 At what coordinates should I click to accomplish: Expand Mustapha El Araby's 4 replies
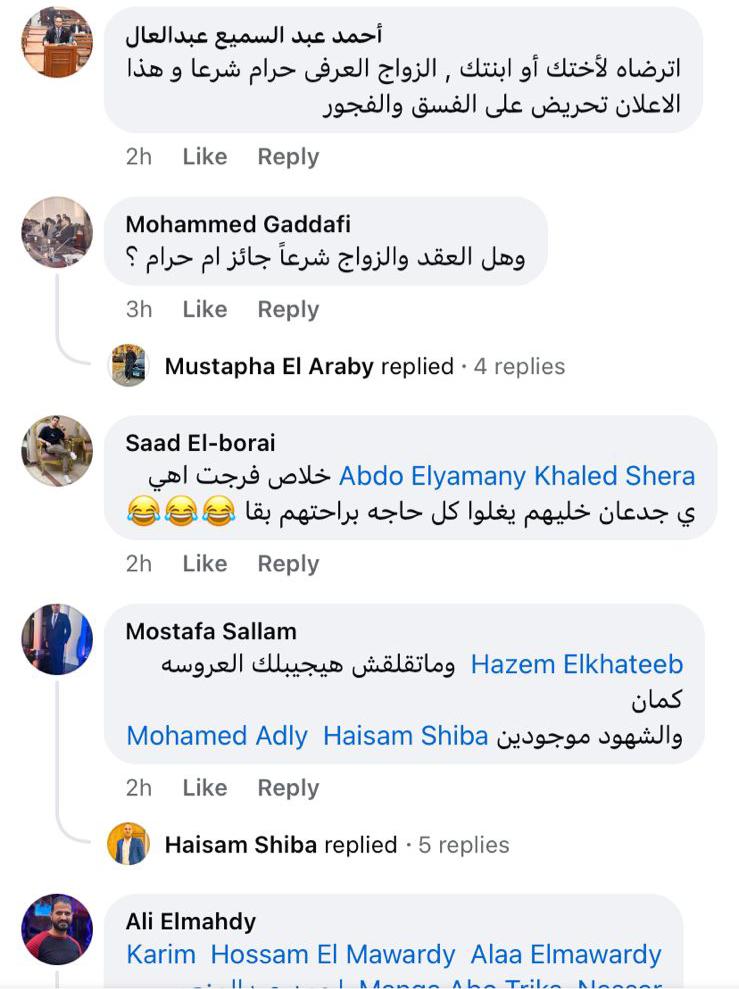click(x=519, y=367)
